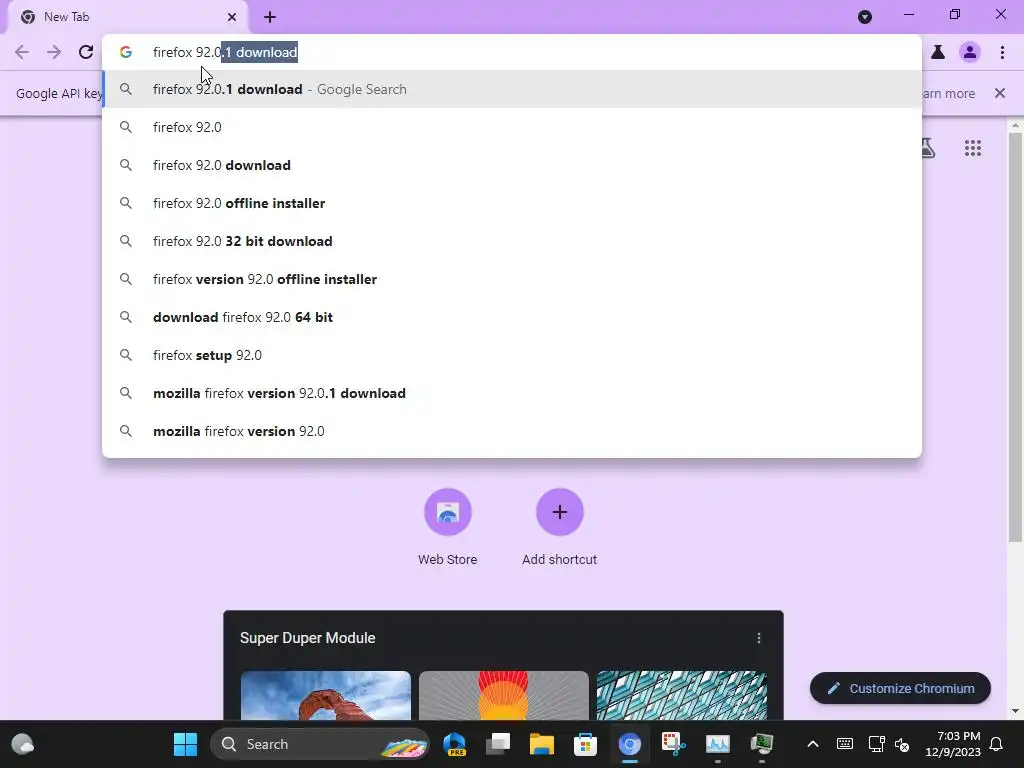Viewport: 1024px width, 768px height.
Task: Open File Explorer from taskbar
Action: point(541,744)
